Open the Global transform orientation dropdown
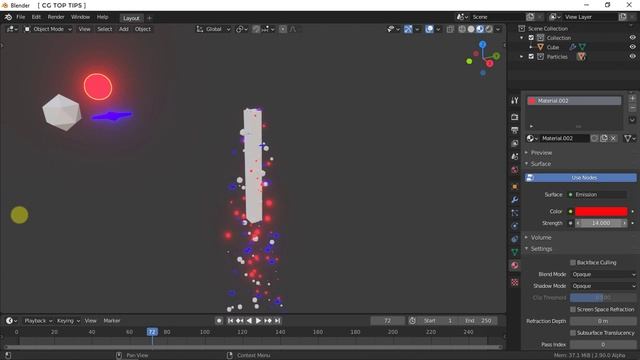The image size is (640, 360). tap(213, 29)
